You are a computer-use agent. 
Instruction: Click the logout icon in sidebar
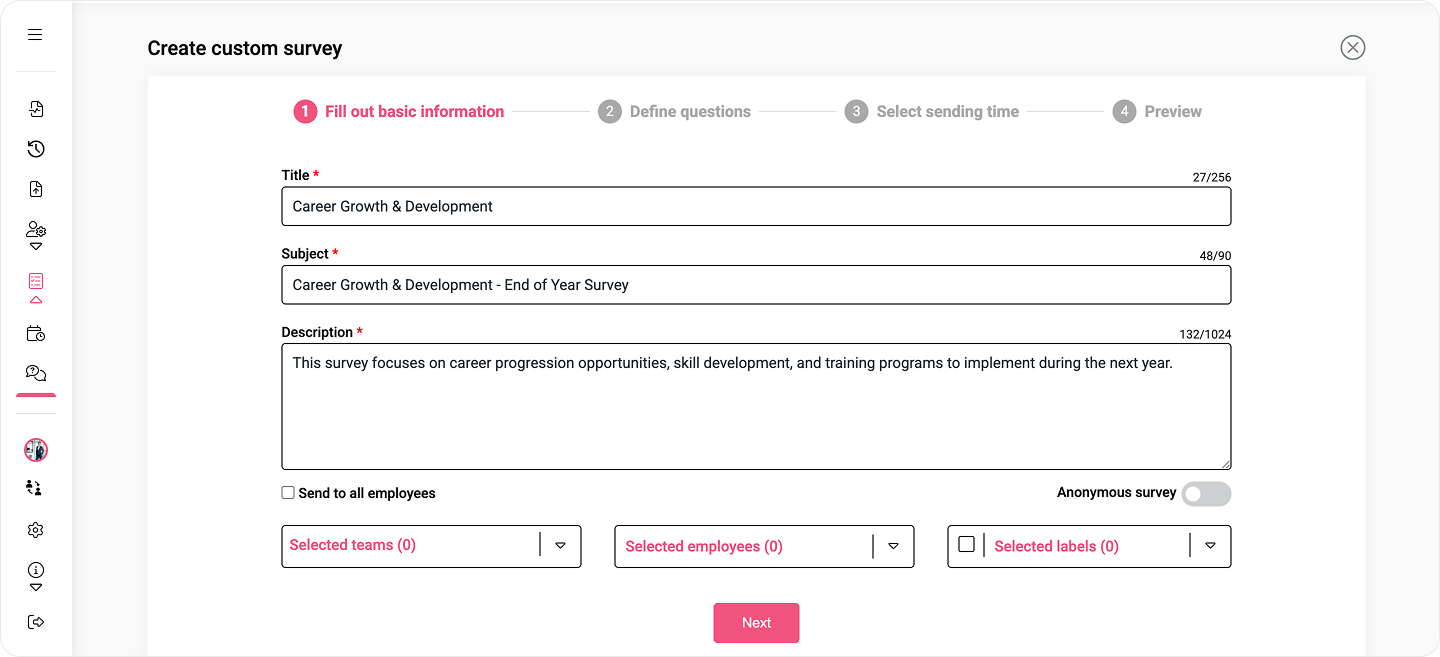[36, 622]
